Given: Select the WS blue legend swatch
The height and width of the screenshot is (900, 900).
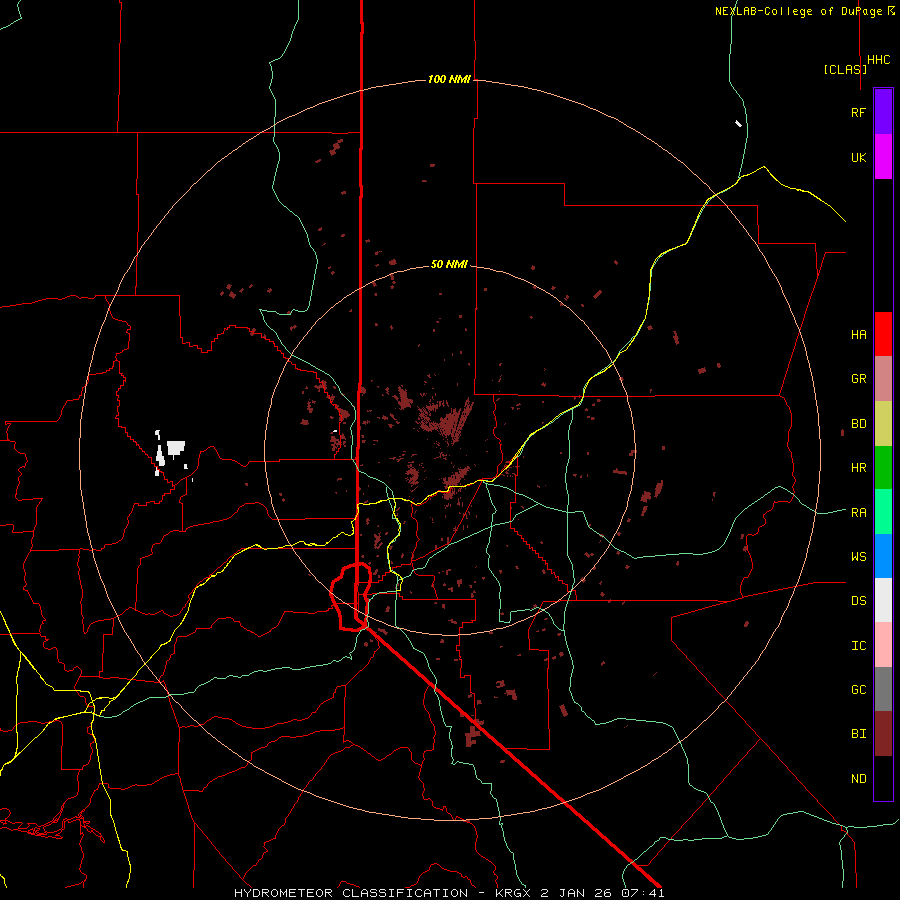Looking at the screenshot, I should 883,556.
